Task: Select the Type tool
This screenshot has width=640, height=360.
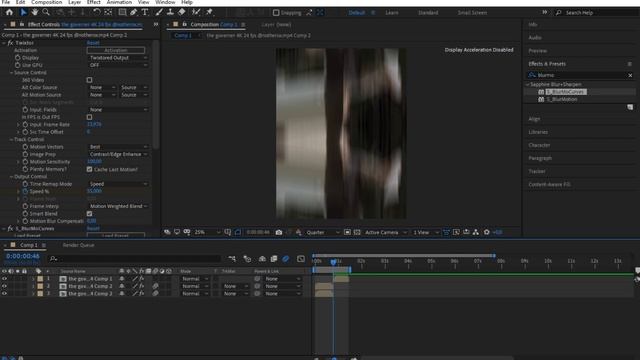Action: [145, 12]
